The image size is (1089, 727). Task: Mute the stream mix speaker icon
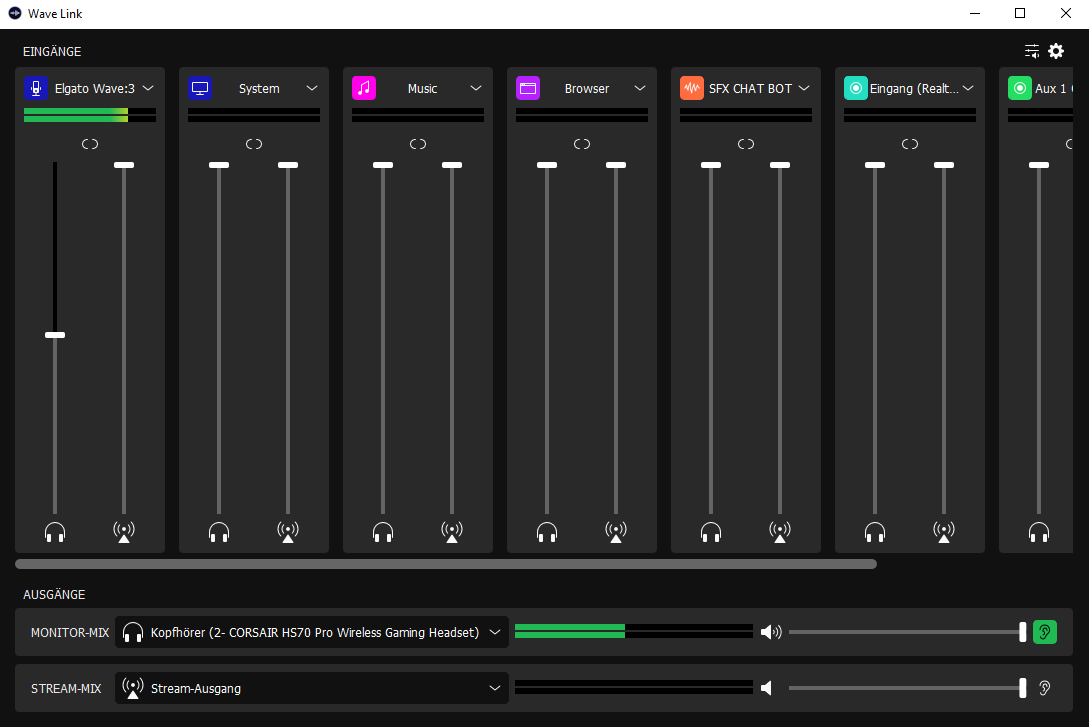pos(768,688)
